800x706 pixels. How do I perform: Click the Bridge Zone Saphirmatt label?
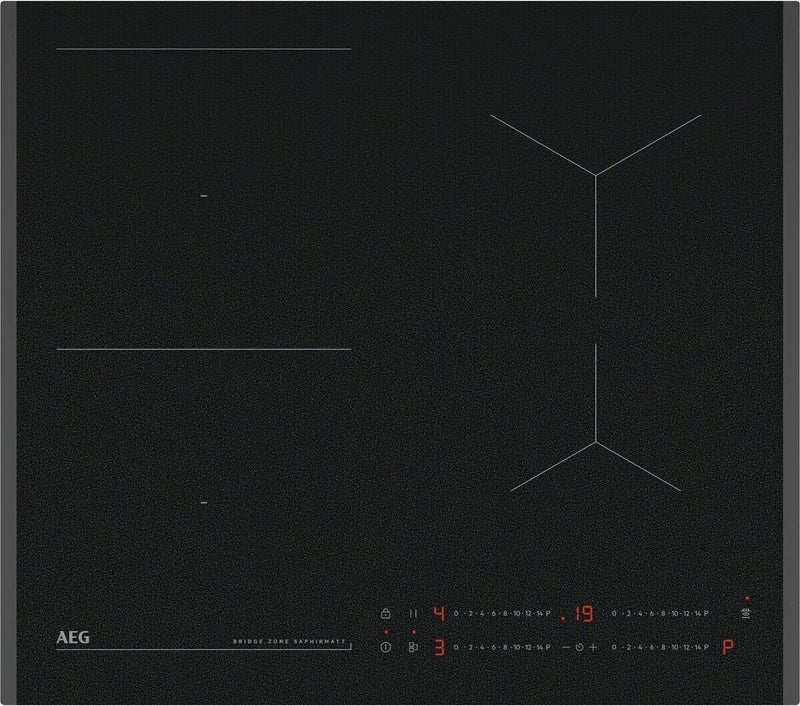(x=290, y=640)
